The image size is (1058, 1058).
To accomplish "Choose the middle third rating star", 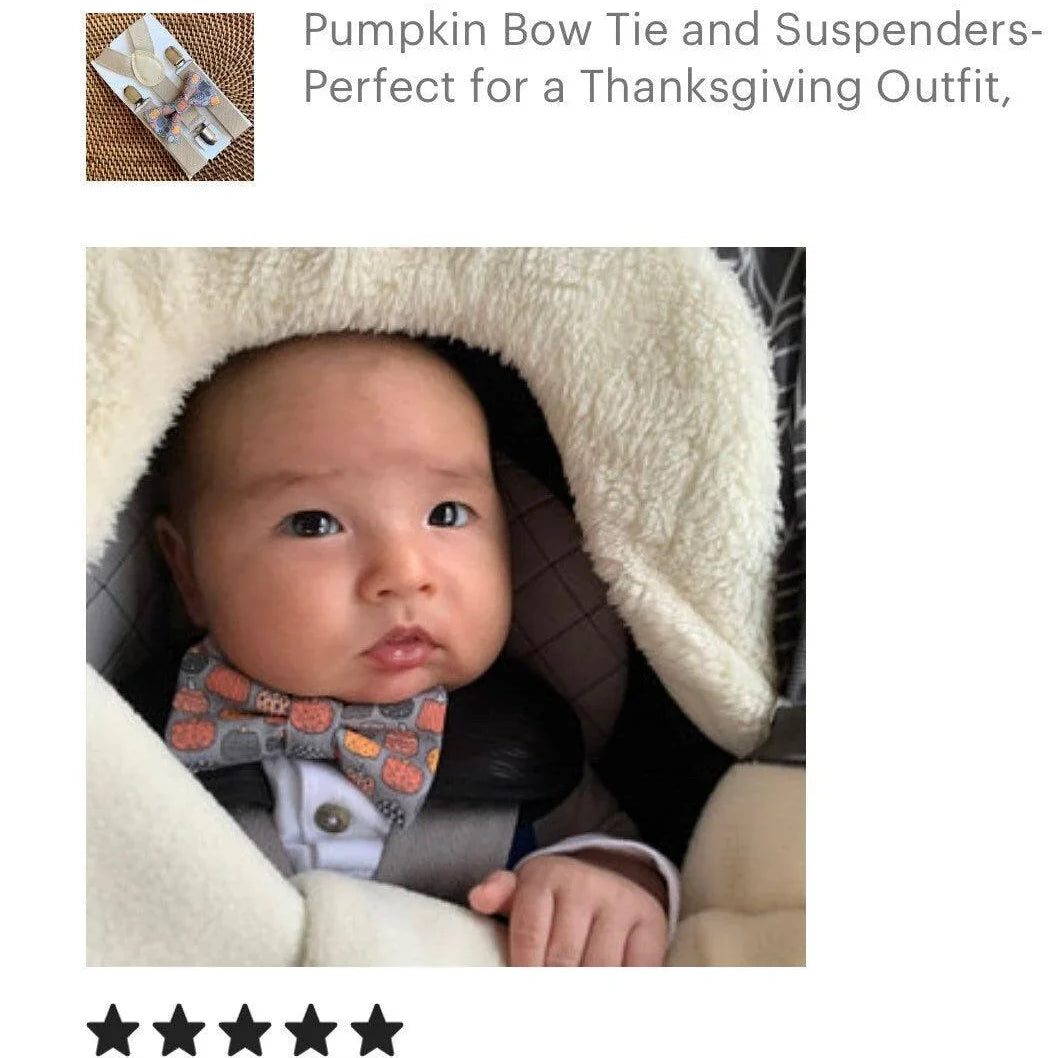I will click(x=245, y=1030).
